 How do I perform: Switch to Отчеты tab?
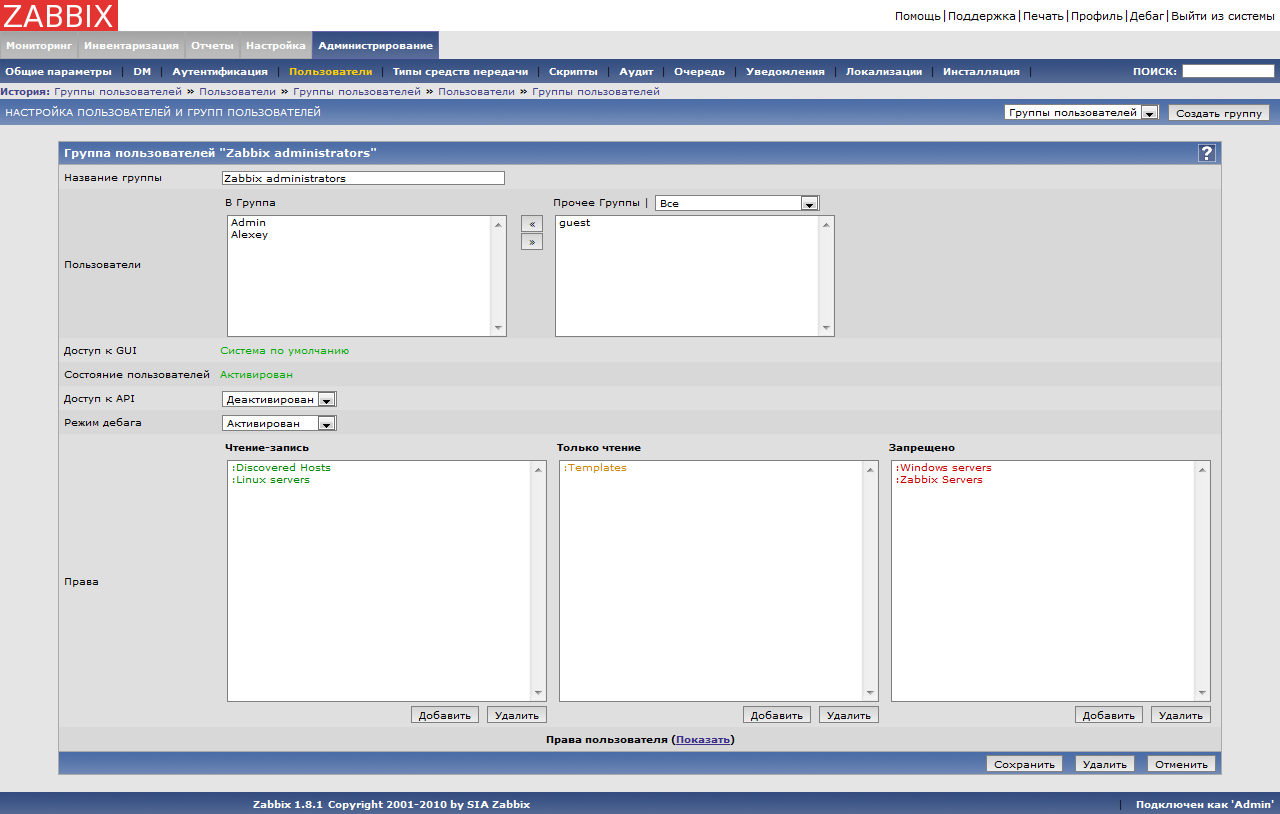click(212, 46)
